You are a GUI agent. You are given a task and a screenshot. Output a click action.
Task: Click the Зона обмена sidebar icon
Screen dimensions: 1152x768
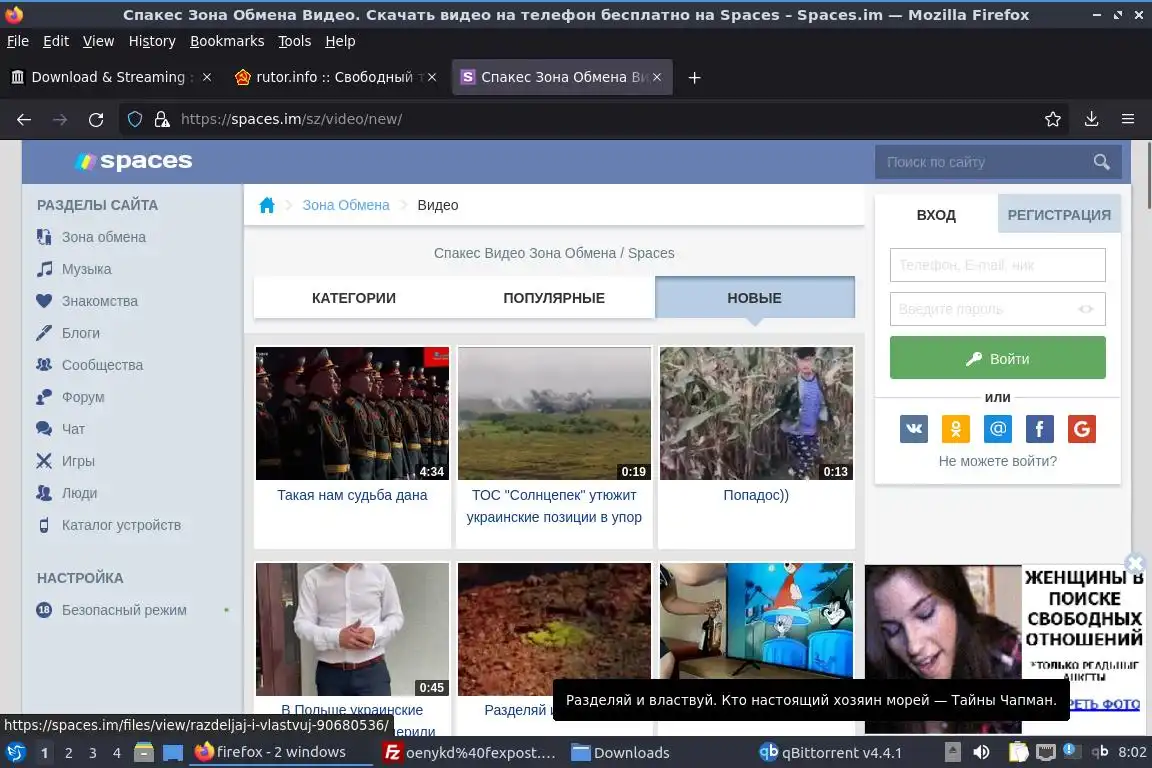(44, 237)
